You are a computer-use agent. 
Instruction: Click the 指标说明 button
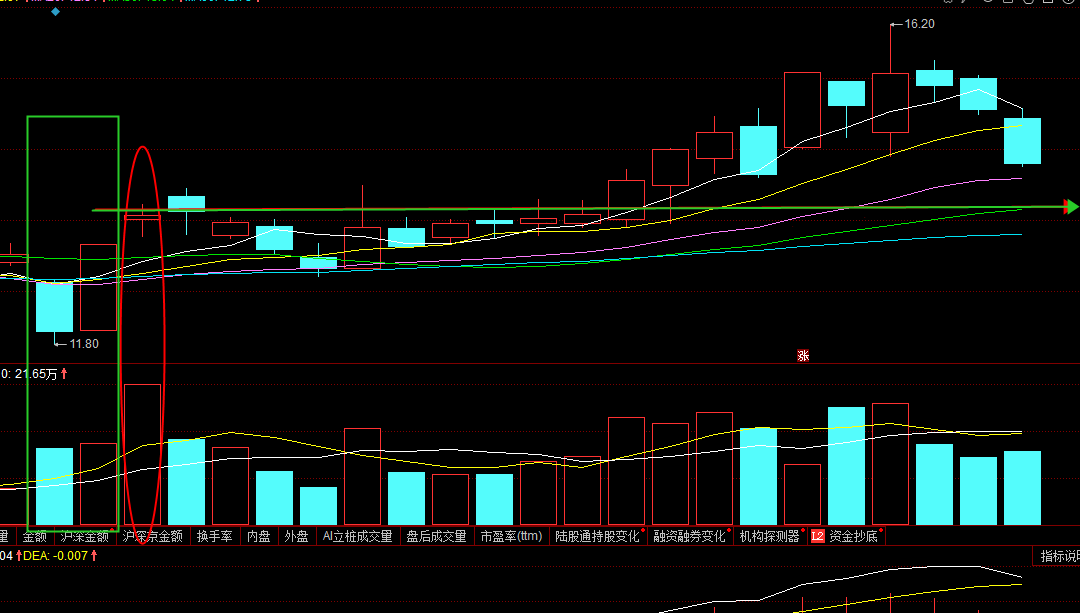click(x=1059, y=556)
